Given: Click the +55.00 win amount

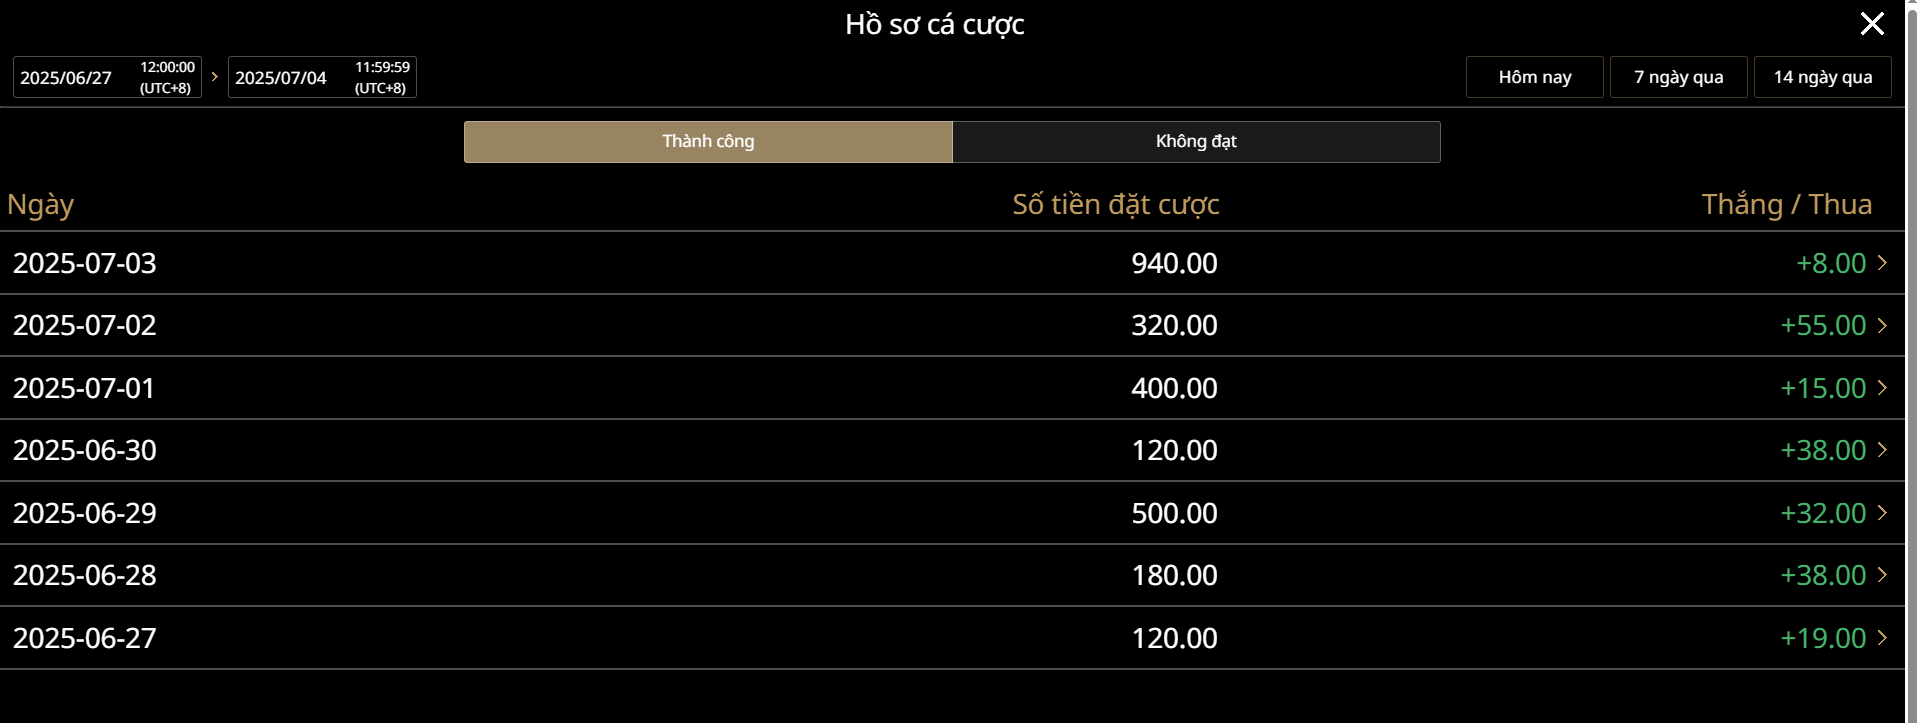Looking at the screenshot, I should pyautogui.click(x=1822, y=325).
